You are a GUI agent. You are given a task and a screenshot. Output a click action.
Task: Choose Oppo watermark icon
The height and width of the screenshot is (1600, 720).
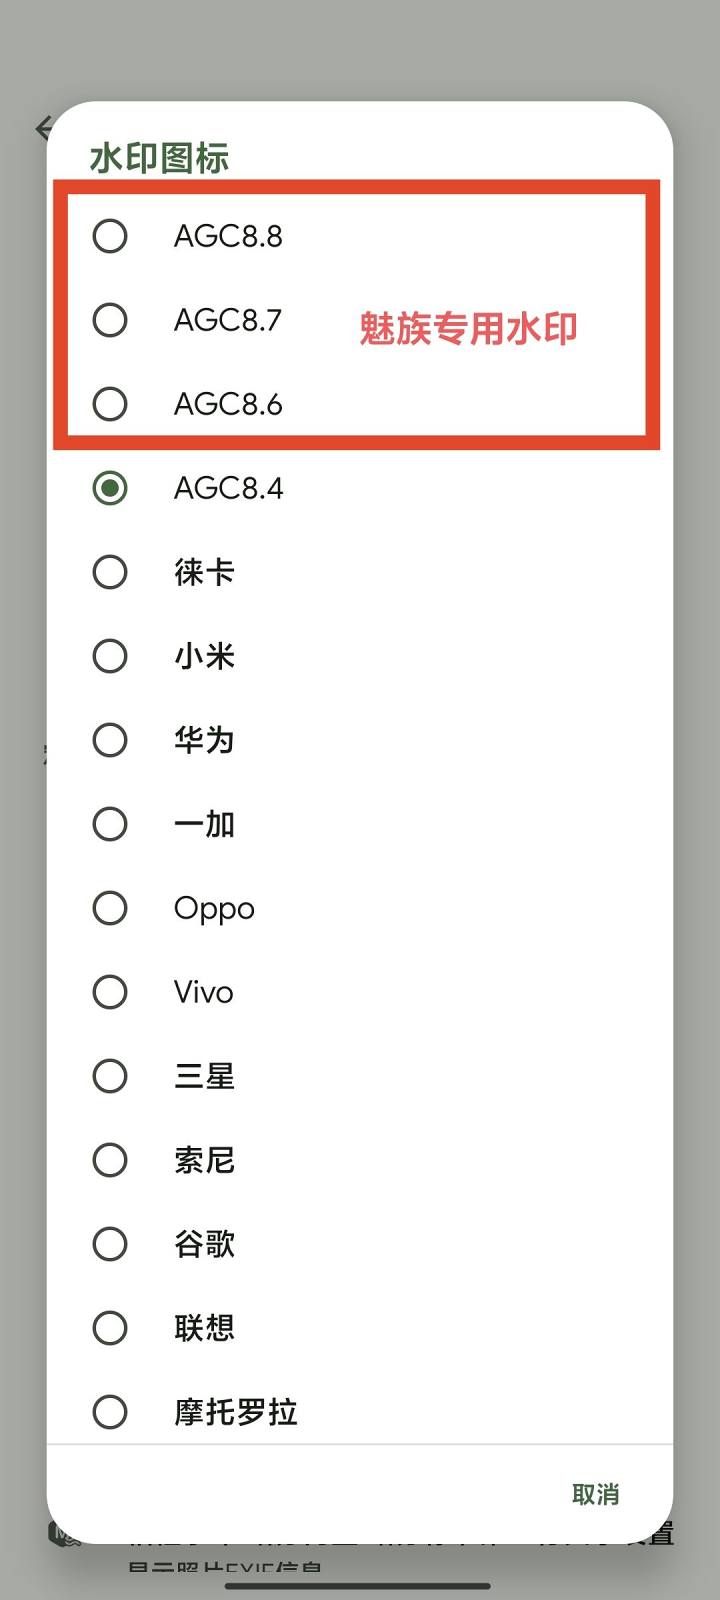point(110,908)
